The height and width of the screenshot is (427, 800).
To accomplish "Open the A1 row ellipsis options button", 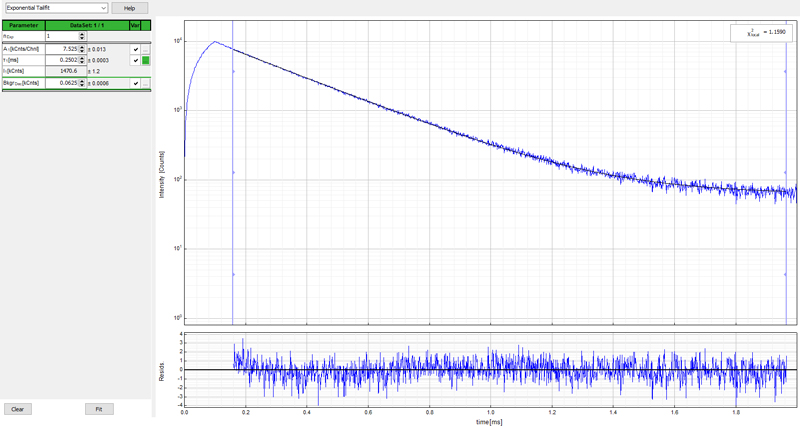I will [x=145, y=49].
